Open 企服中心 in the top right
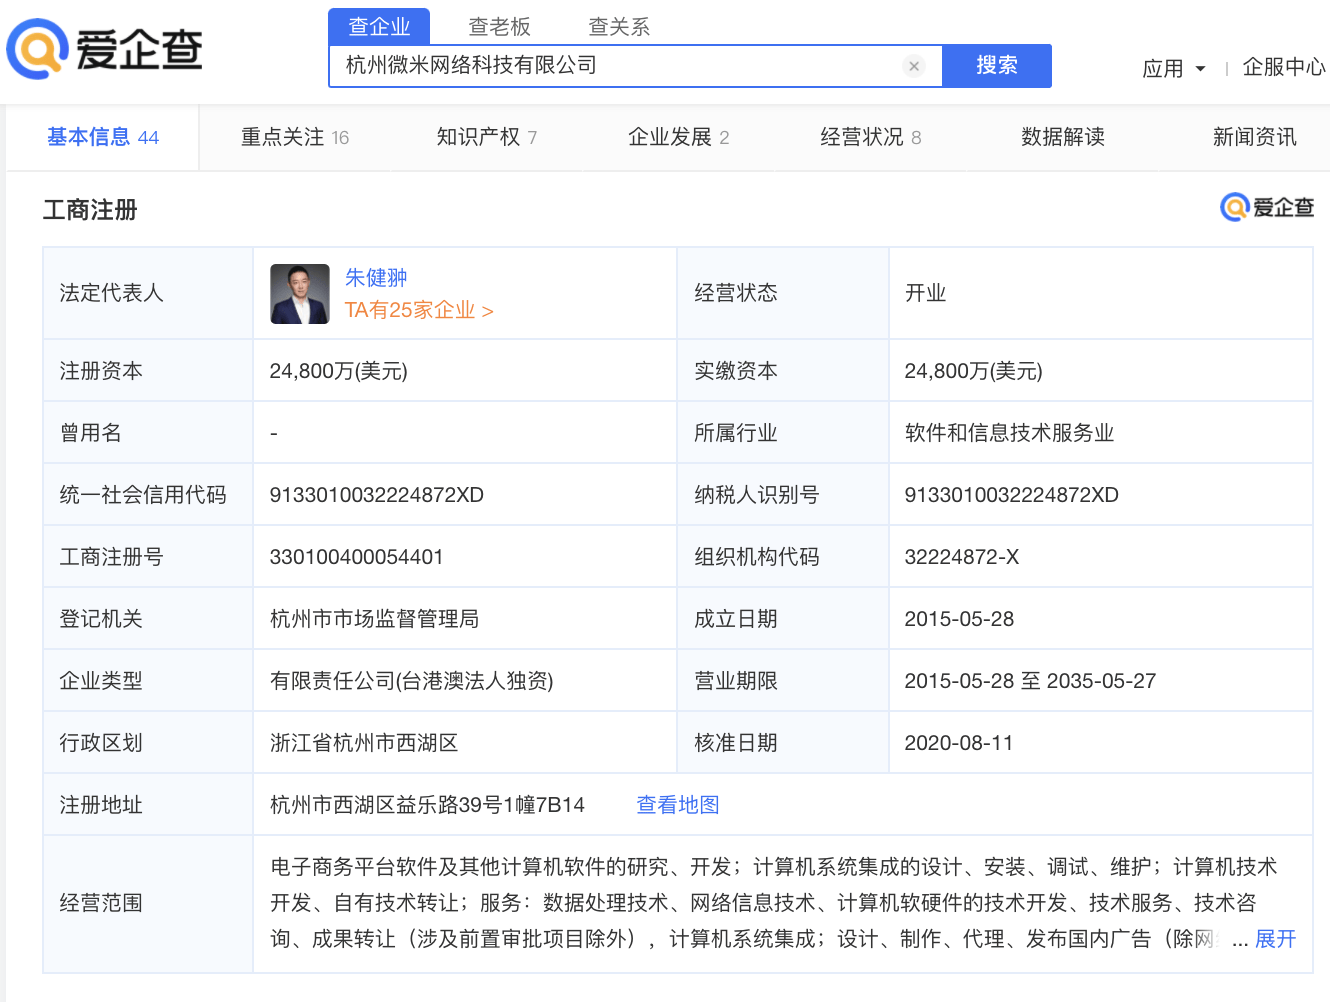This screenshot has width=1330, height=1002. click(x=1283, y=68)
